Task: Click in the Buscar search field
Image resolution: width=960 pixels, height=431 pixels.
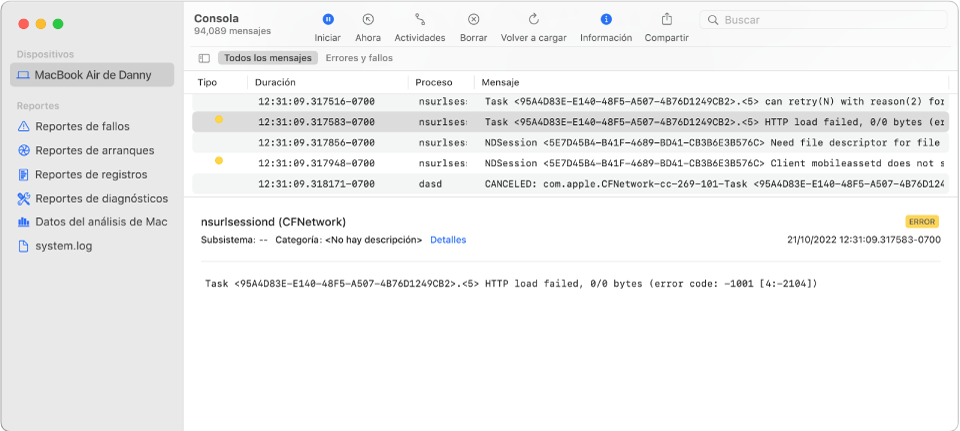Action: (823, 20)
